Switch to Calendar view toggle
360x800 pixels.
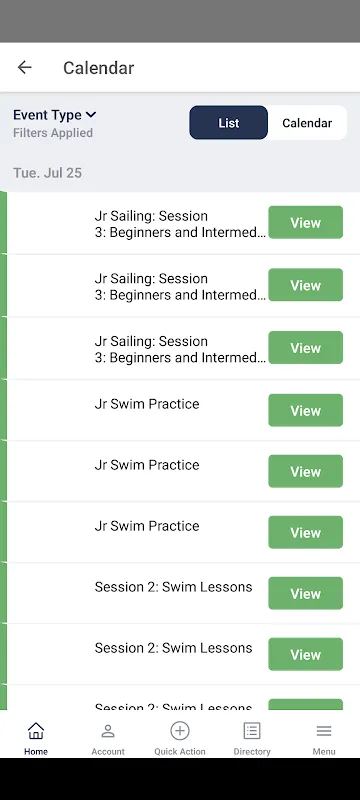click(x=307, y=122)
